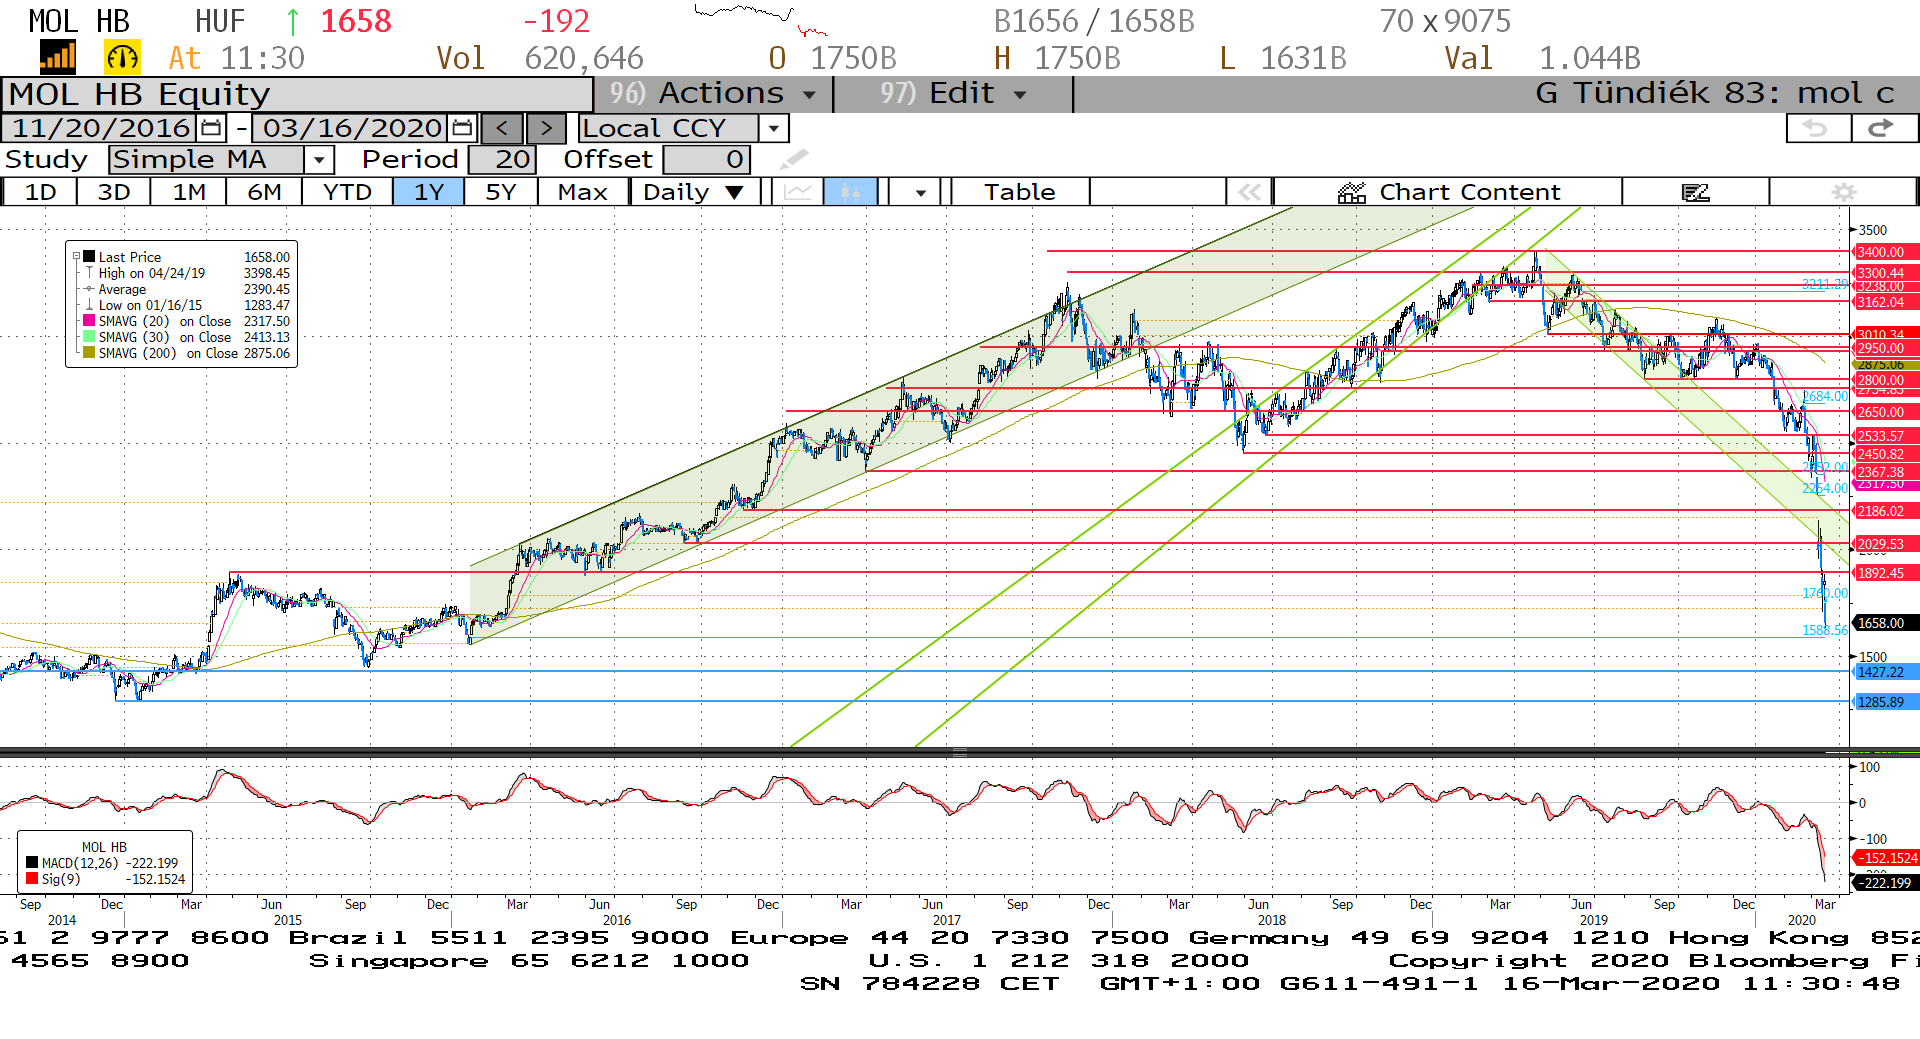Click the olive SMAVG (200) legend swatch

(x=89, y=353)
